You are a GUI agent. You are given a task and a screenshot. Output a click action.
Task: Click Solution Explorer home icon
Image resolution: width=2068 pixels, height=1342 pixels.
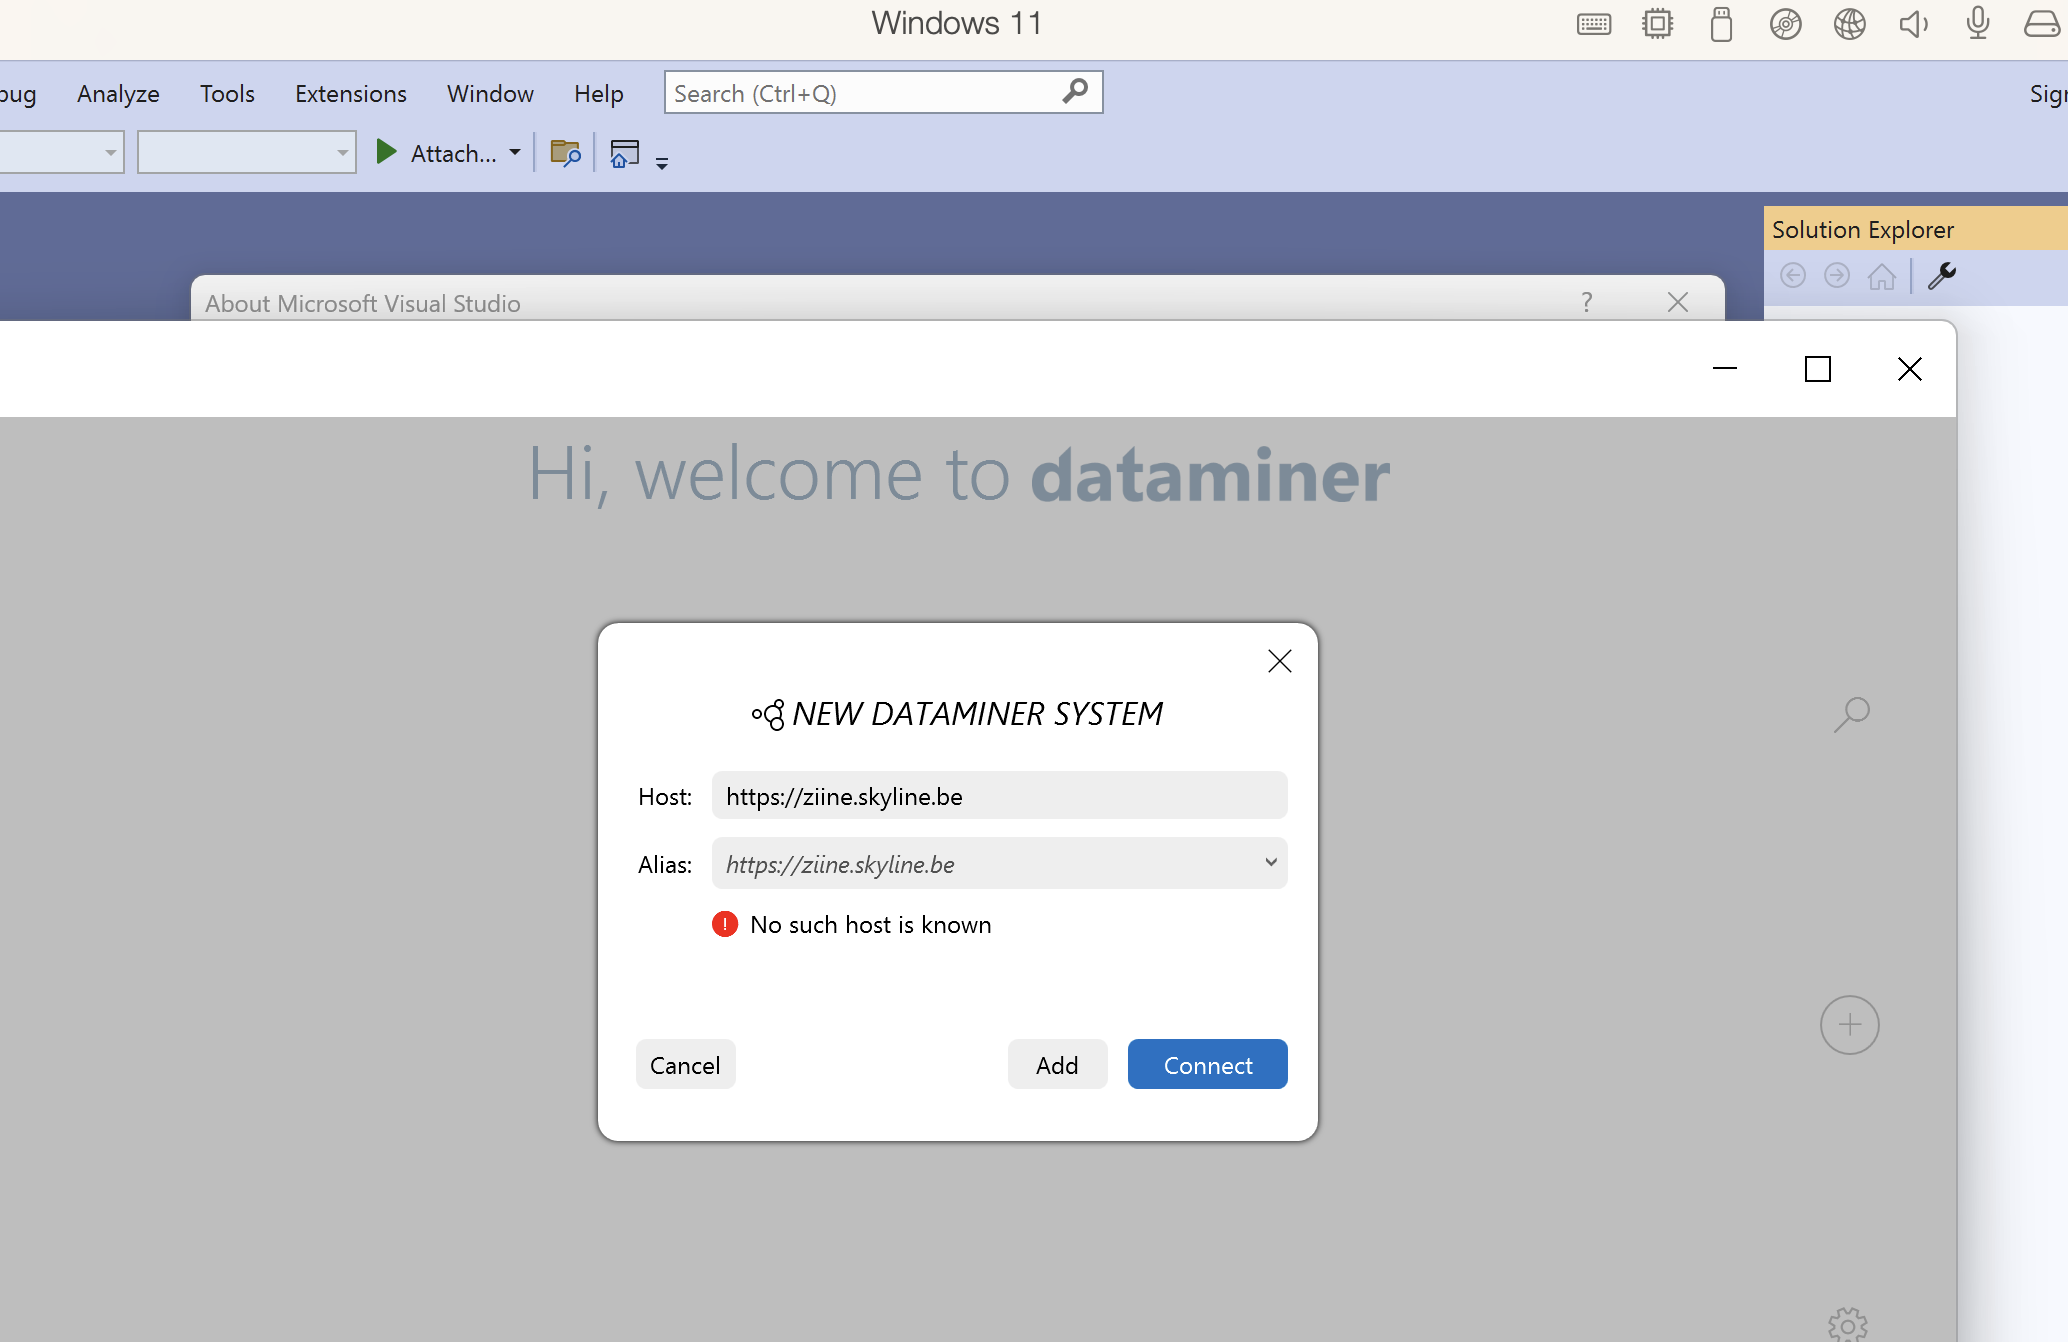(x=1881, y=276)
